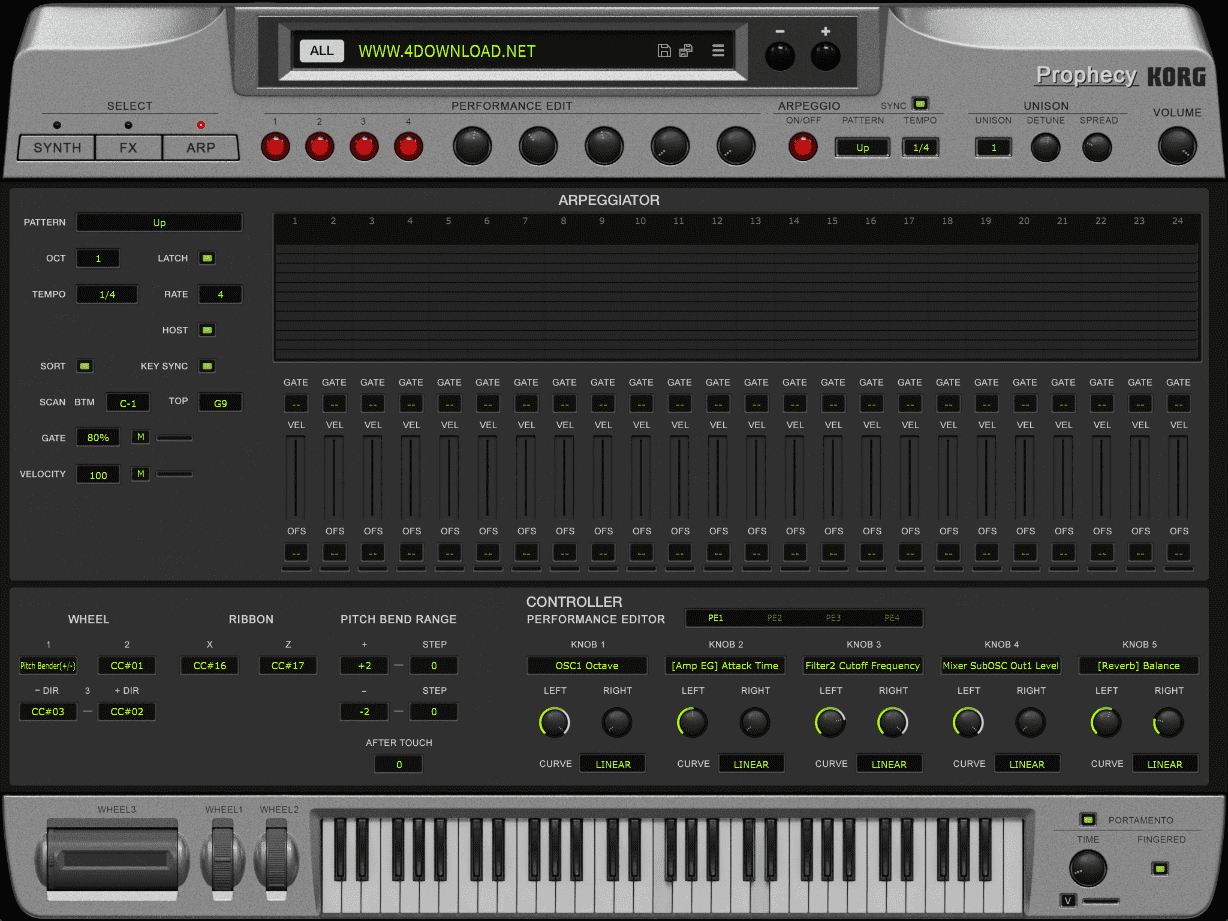This screenshot has height=921, width=1228.
Task: Click the plus preset knob button
Action: [825, 56]
